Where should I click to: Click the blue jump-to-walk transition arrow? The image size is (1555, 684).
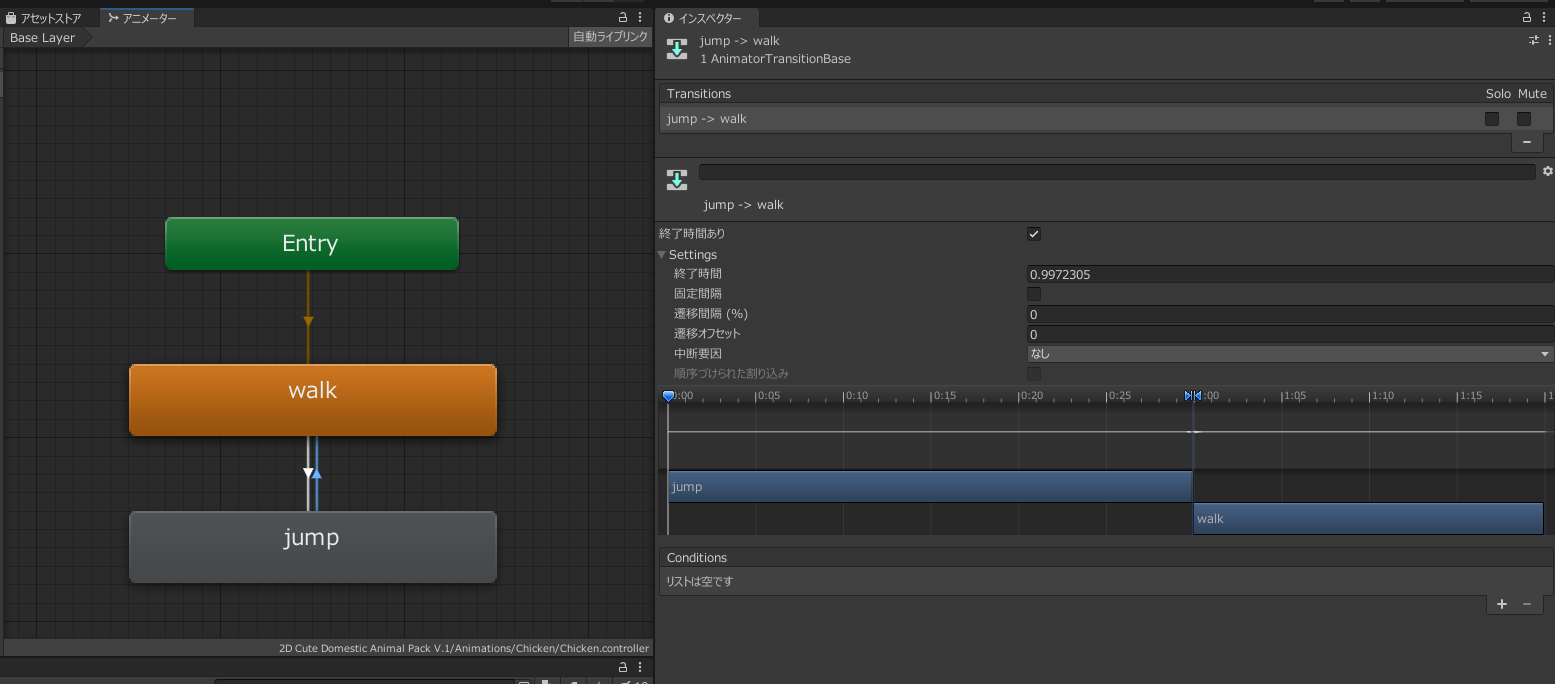tap(317, 473)
